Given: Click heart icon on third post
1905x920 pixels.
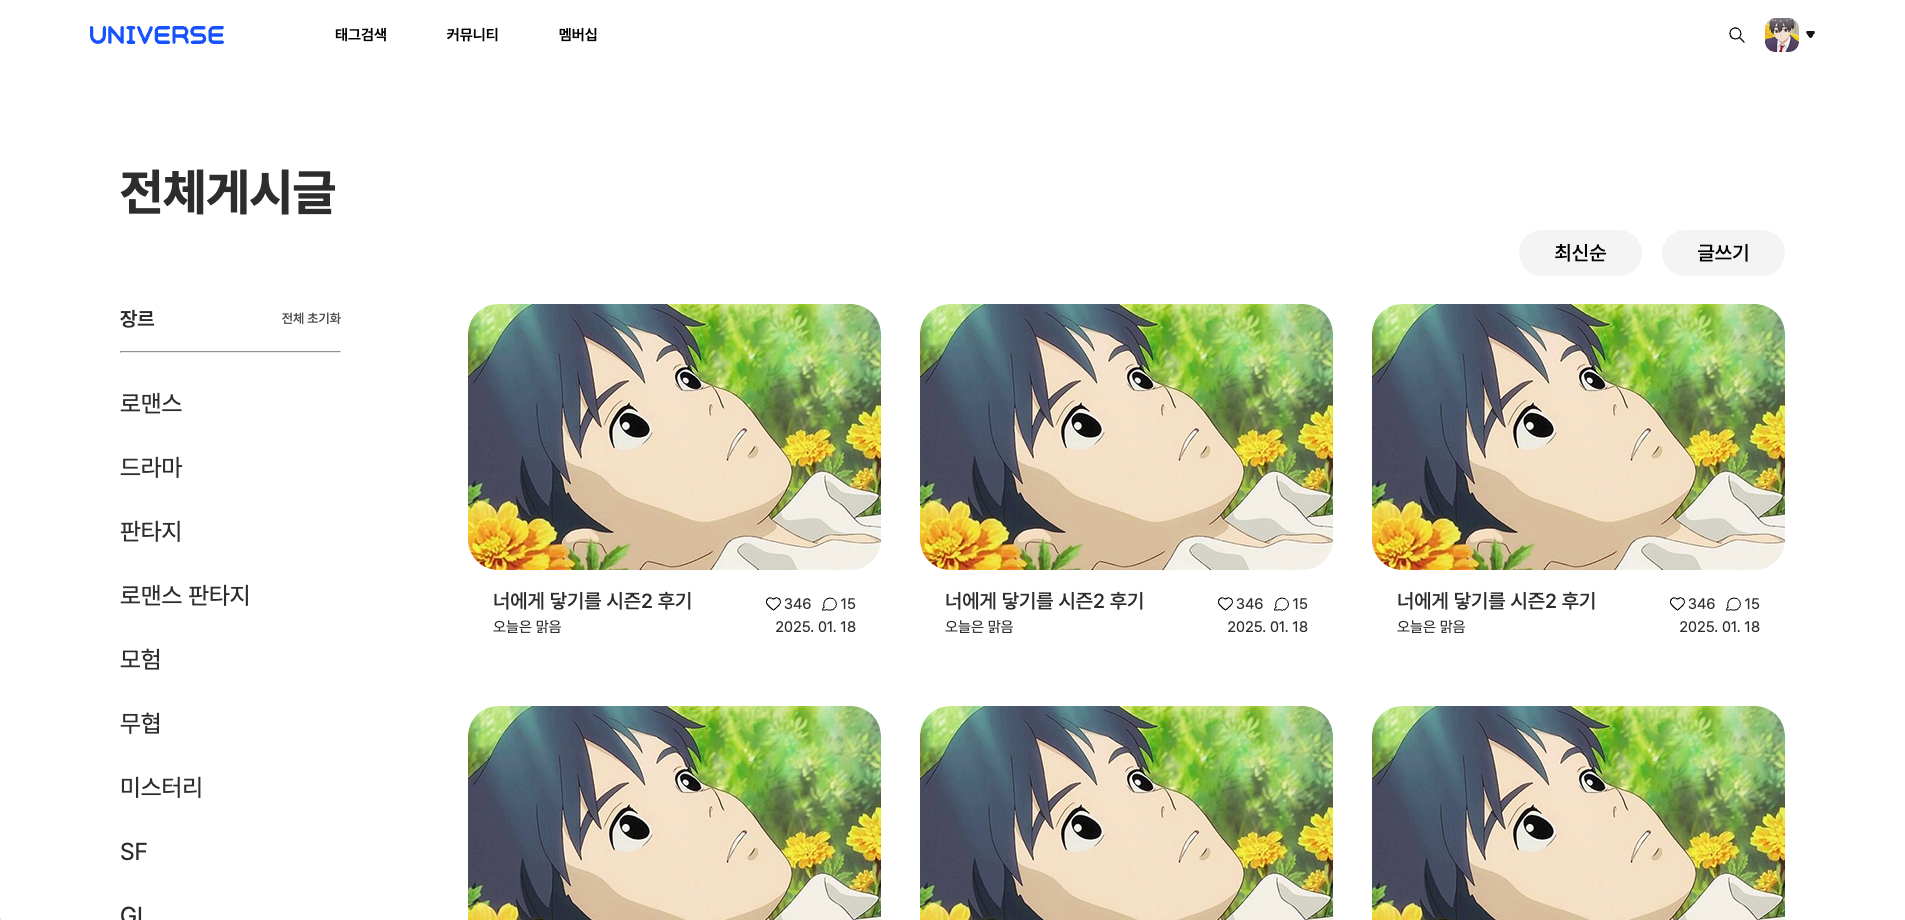Looking at the screenshot, I should (x=1677, y=604).
